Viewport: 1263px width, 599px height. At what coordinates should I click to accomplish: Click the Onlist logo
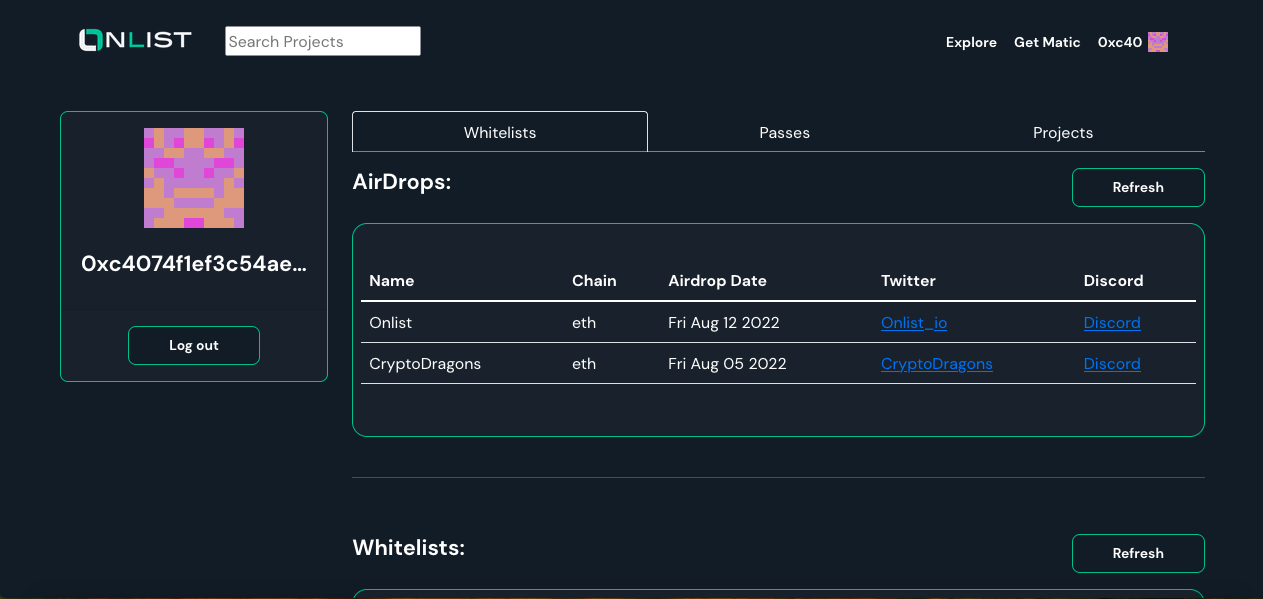coord(135,40)
